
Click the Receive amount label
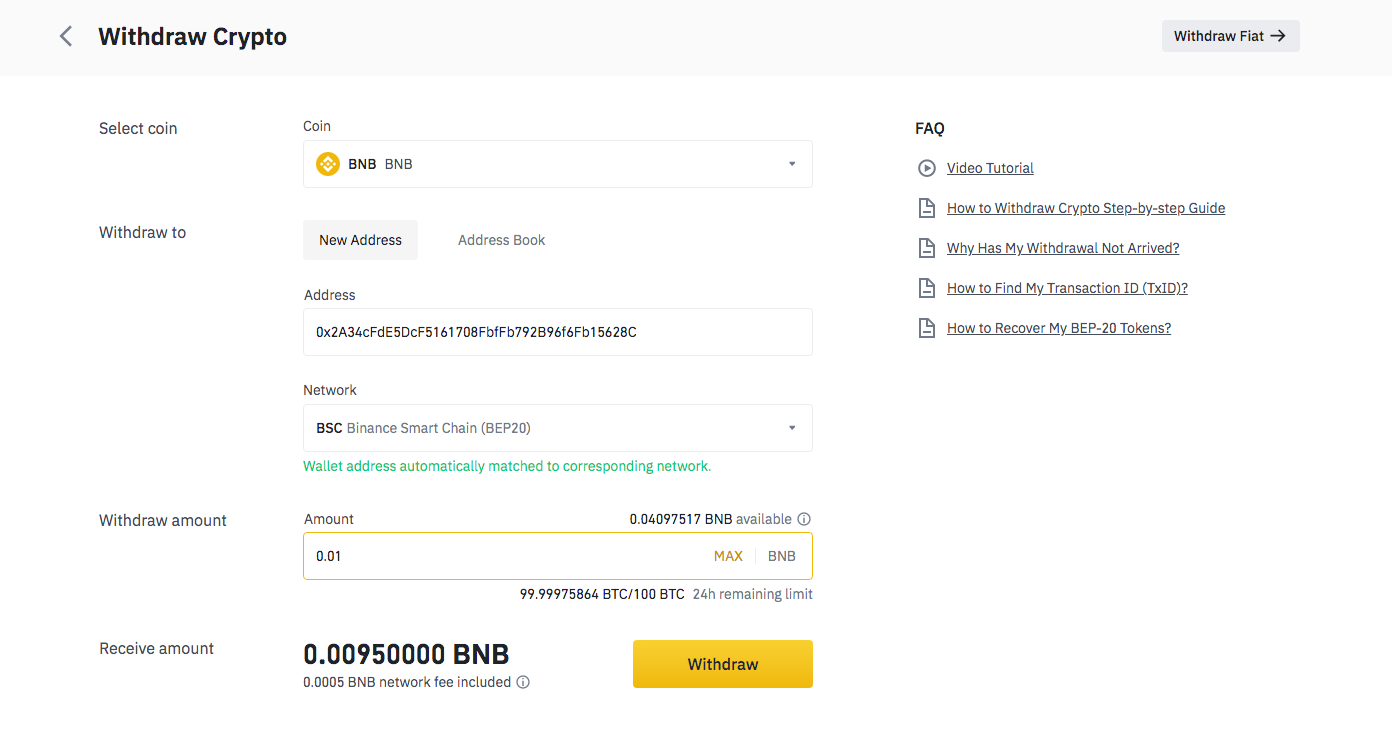click(x=156, y=648)
